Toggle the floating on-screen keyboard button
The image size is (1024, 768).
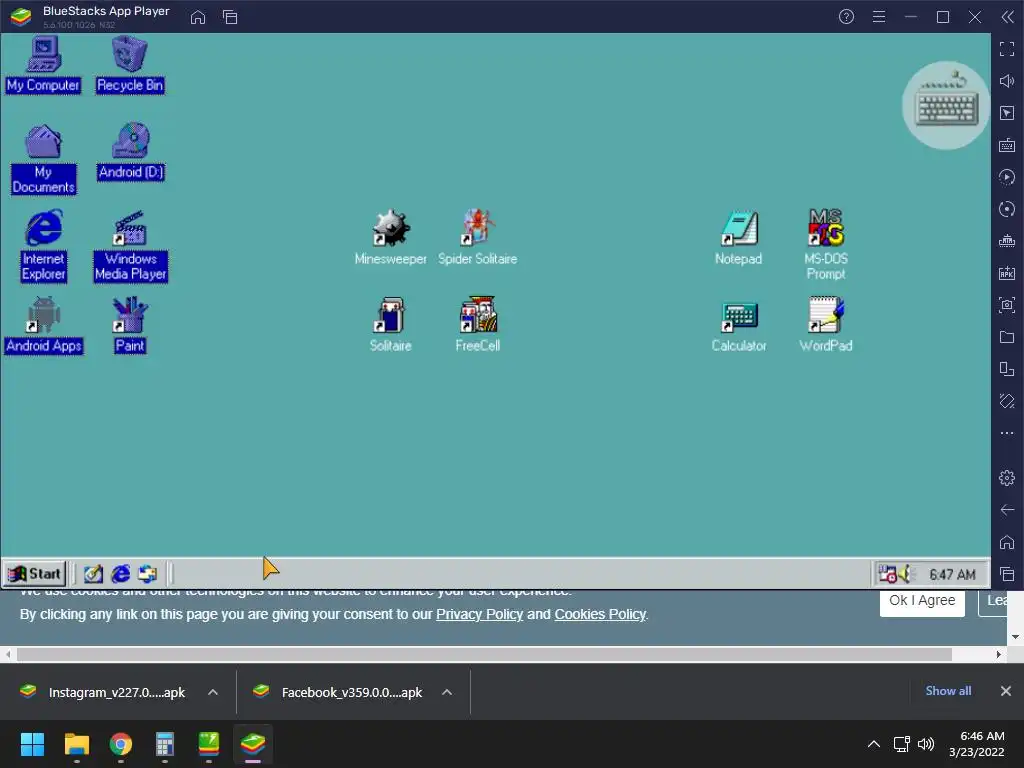(x=946, y=106)
